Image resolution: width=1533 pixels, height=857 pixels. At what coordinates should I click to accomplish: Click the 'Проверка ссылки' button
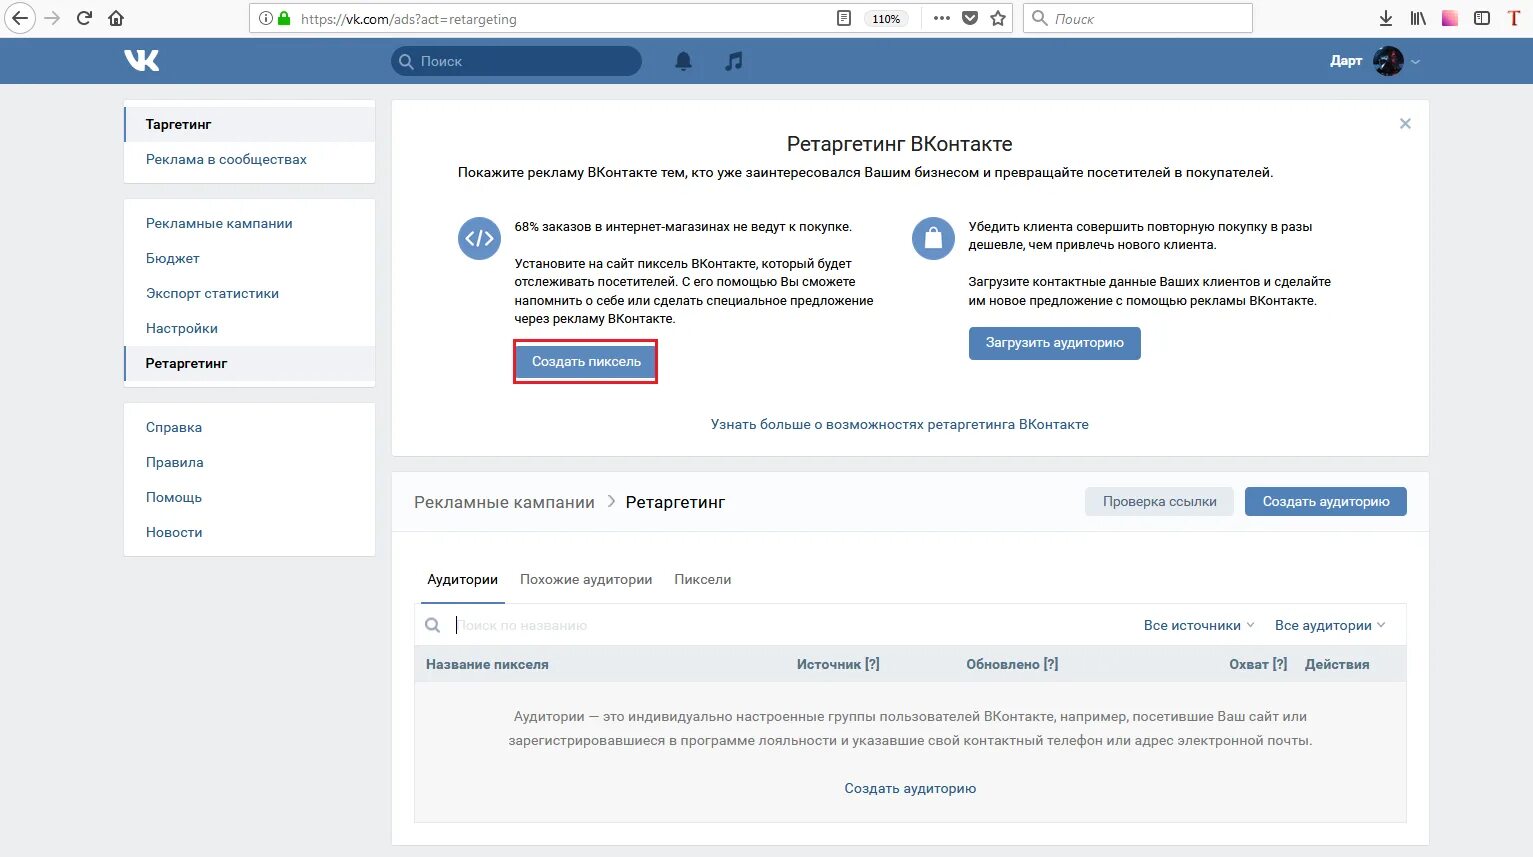tap(1159, 502)
